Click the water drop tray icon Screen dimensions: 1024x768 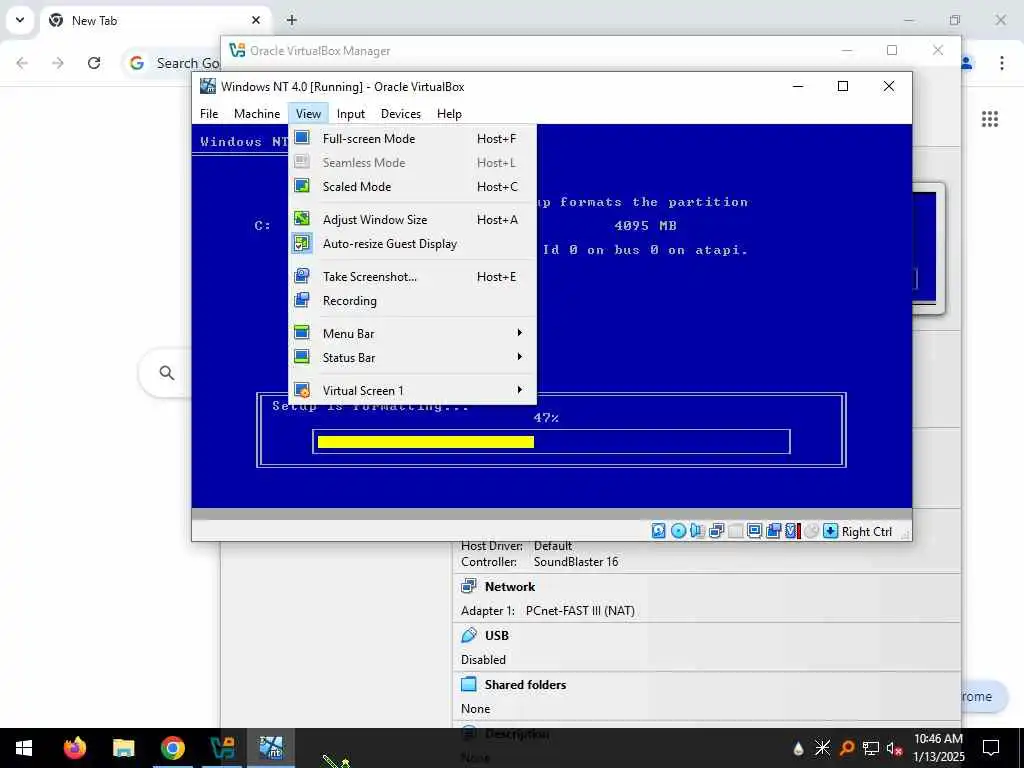798,748
